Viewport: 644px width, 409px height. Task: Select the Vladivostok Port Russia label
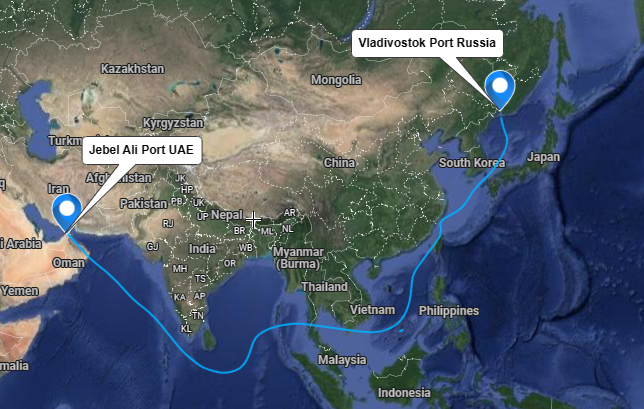[x=427, y=43]
